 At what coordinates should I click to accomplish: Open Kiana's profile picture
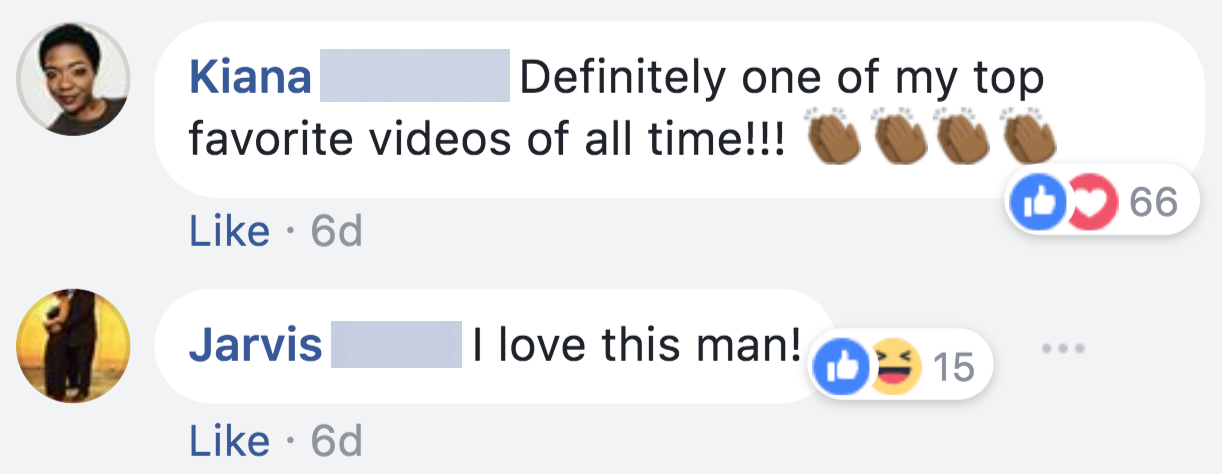click(74, 79)
